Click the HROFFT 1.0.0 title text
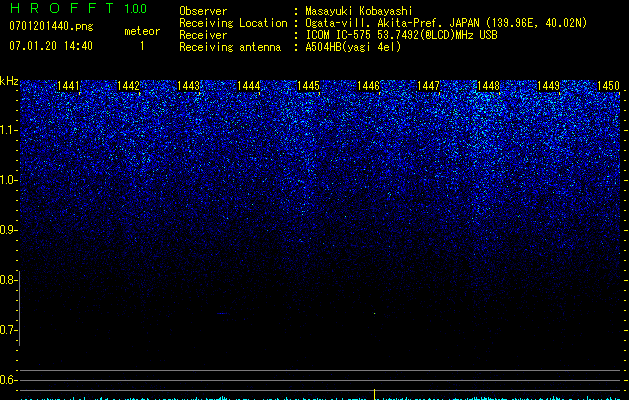Image resolution: width=629 pixels, height=400 pixels. click(79, 8)
